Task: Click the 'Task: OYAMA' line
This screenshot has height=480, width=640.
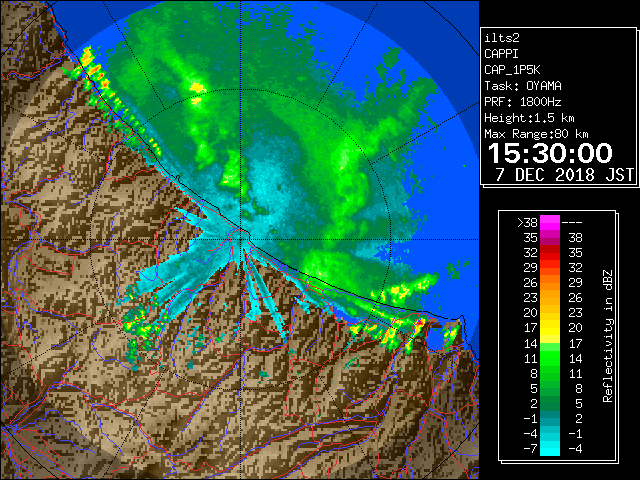Action: tap(523, 86)
